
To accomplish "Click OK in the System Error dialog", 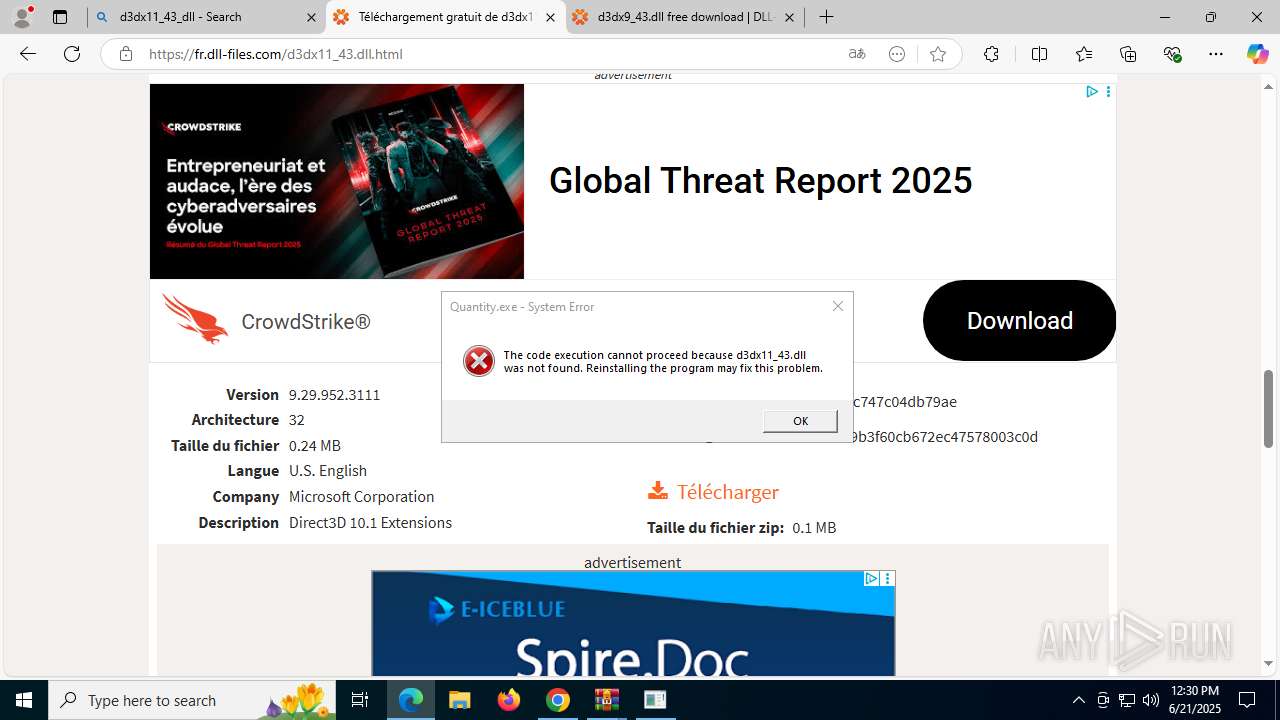I will pos(800,421).
